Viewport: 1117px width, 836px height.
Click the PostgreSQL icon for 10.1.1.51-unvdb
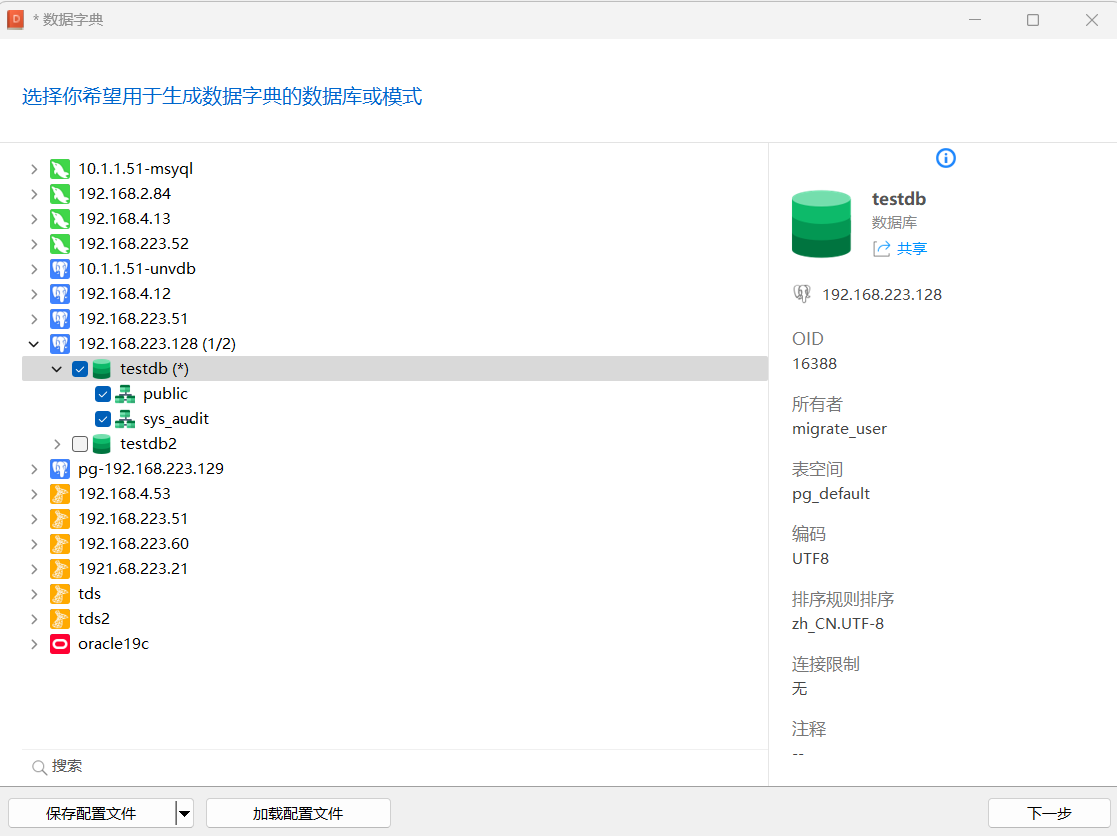[x=60, y=269]
